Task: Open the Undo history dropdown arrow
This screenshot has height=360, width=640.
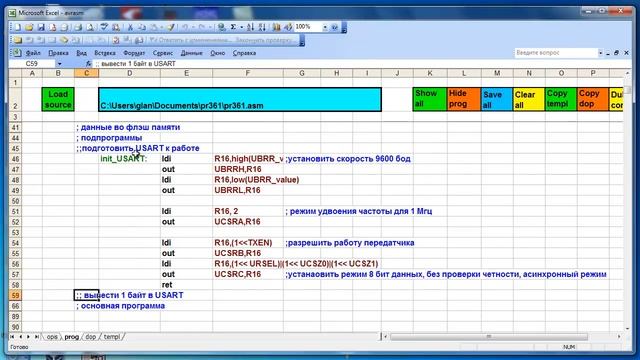Action: tap(192, 27)
